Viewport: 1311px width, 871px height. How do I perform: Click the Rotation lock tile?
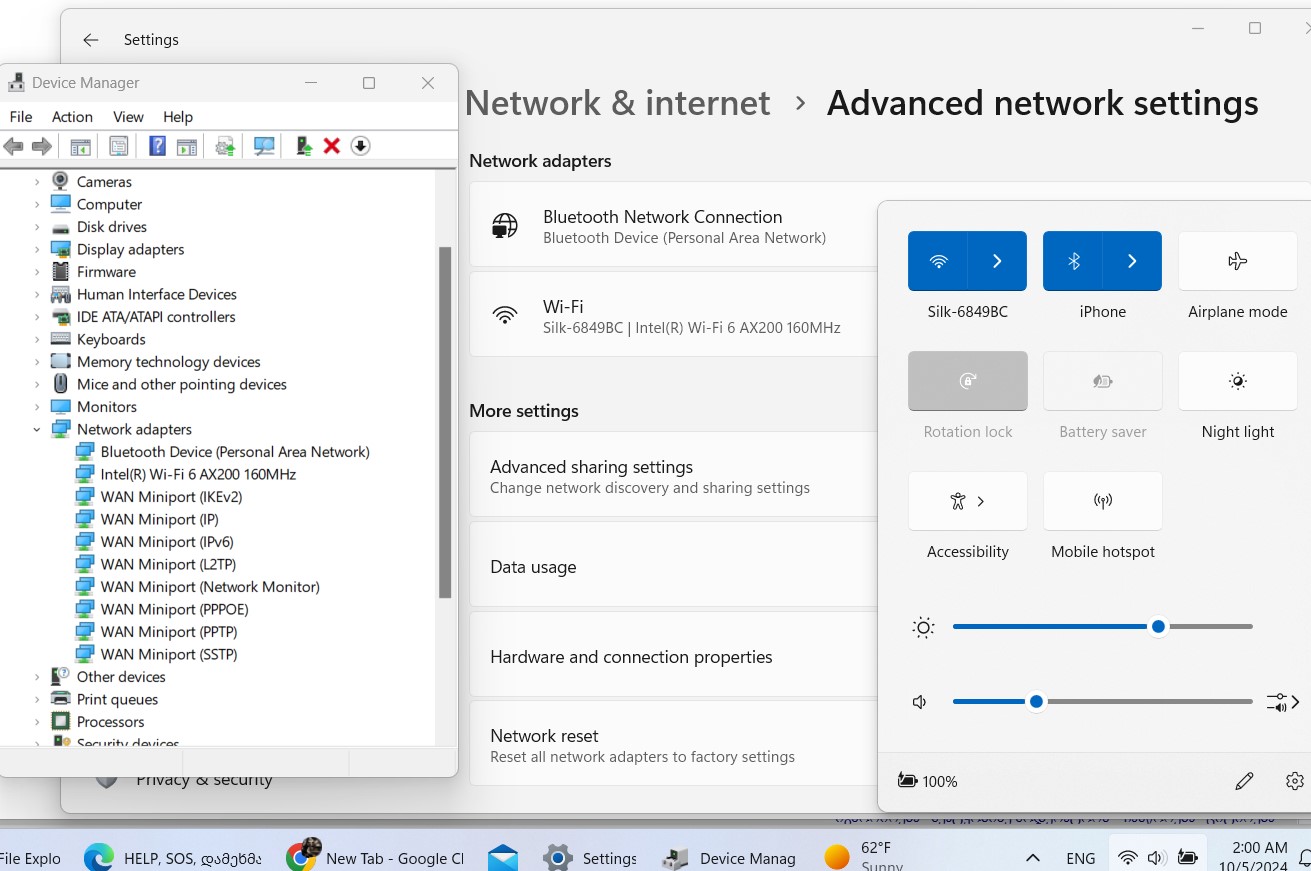coord(968,381)
